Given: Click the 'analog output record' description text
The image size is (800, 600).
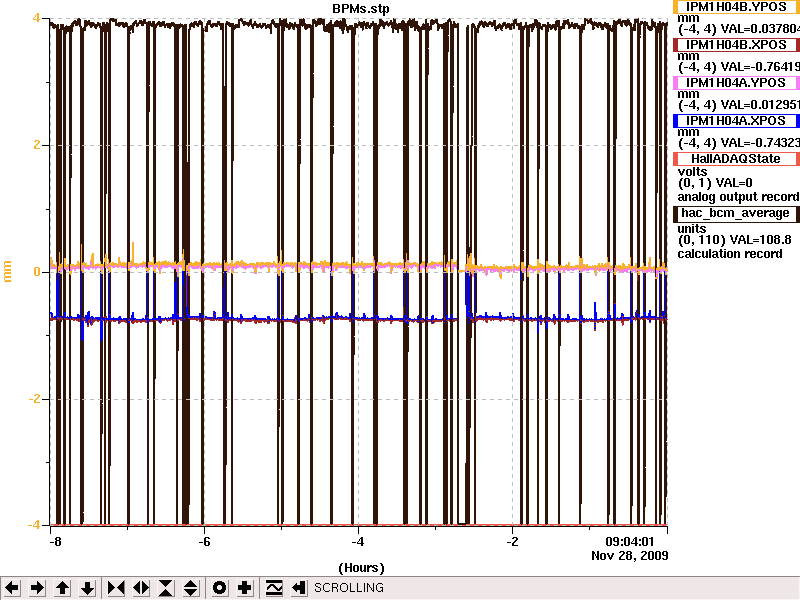Looking at the screenshot, I should point(738,197).
